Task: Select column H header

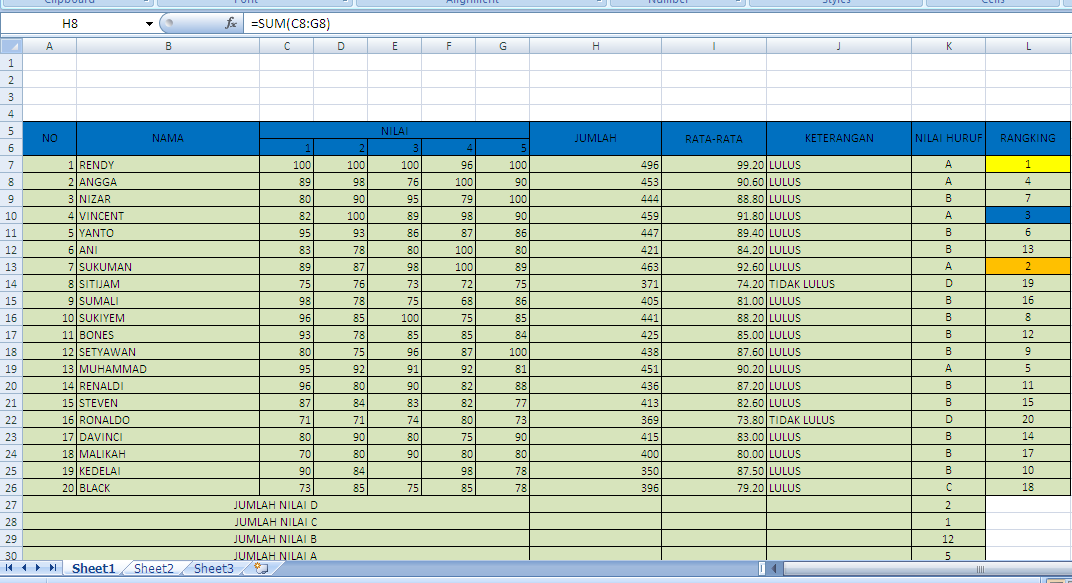Action: click(595, 46)
